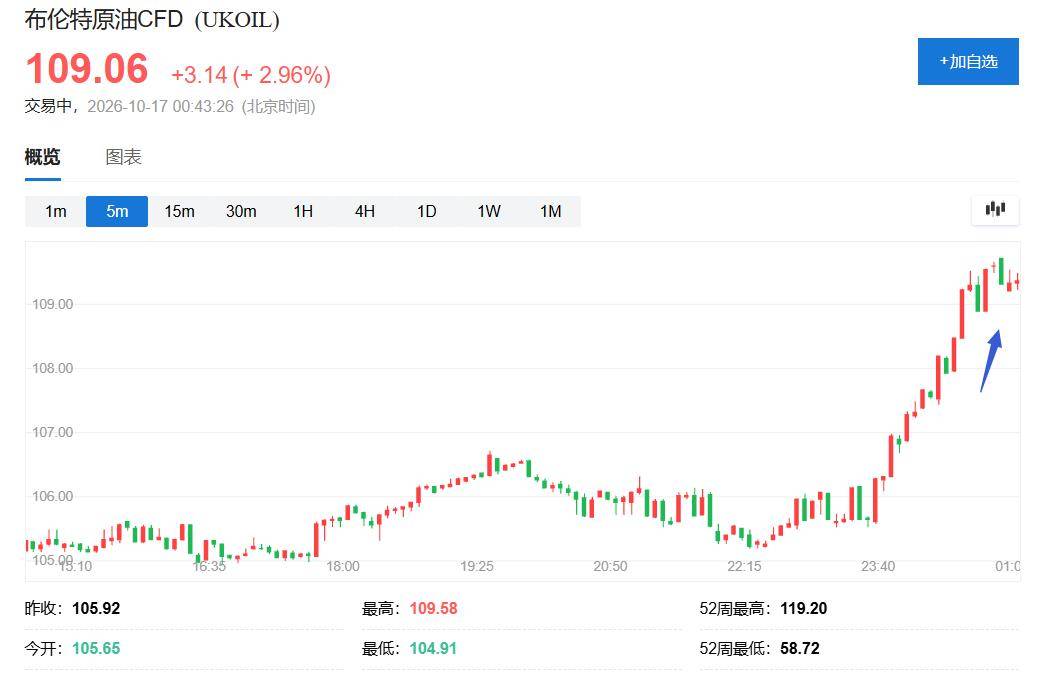
Task: Click the 19:25 time axis label
Action: click(477, 566)
